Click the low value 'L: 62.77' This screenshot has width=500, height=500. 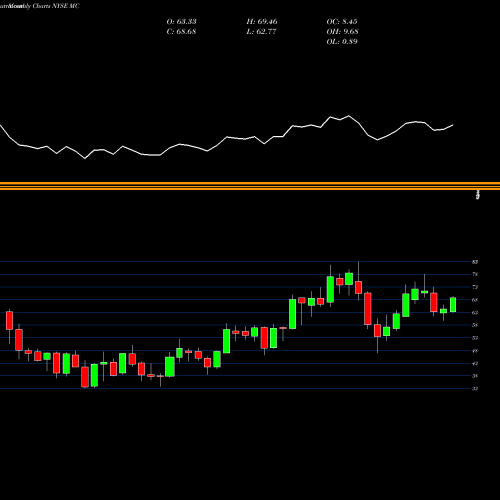click(x=261, y=32)
